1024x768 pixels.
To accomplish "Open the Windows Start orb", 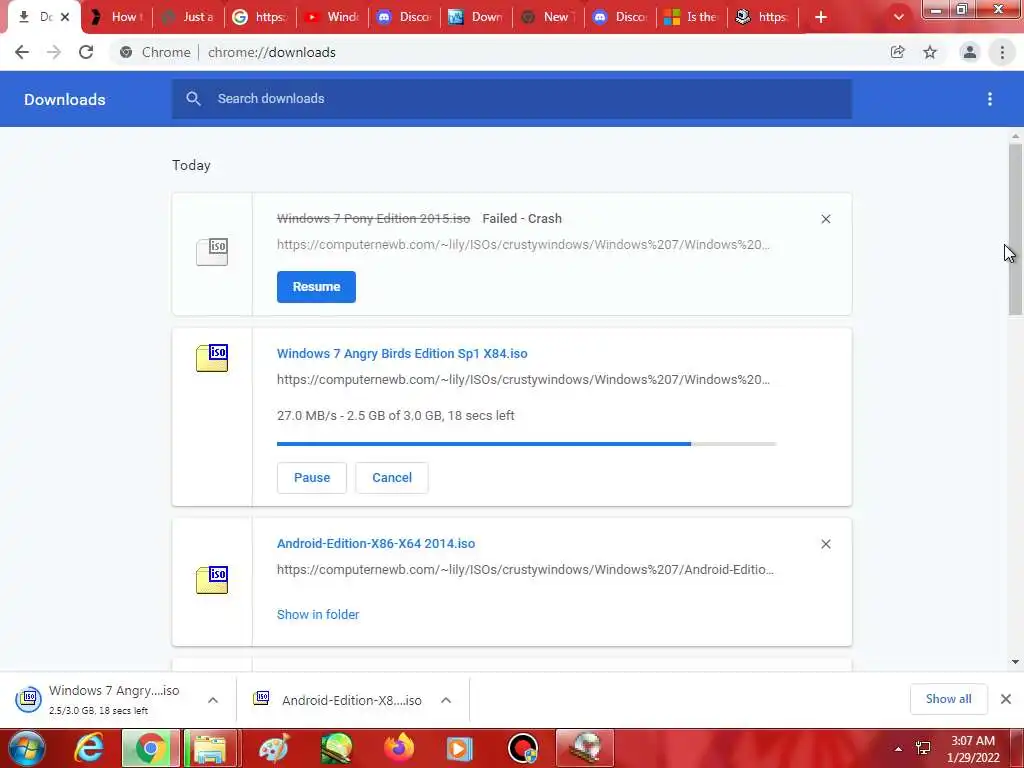I will 26,748.
